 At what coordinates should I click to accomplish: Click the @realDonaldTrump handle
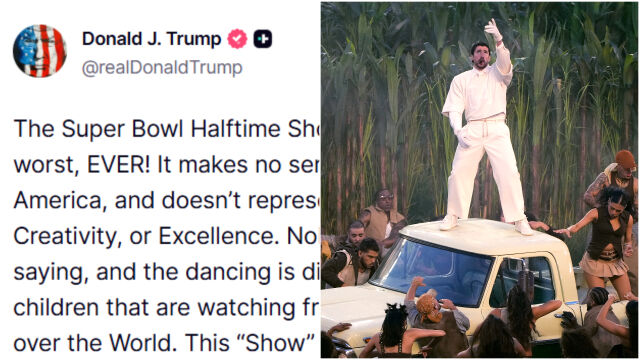click(x=162, y=67)
